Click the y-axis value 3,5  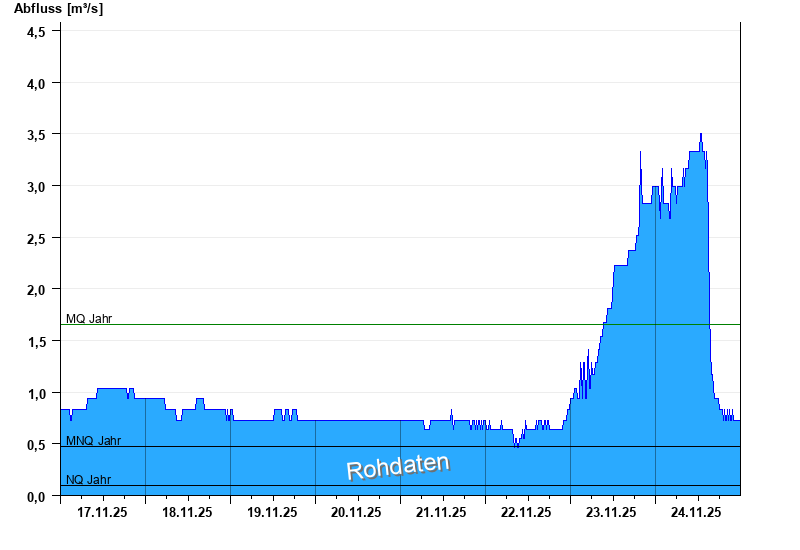(36, 135)
